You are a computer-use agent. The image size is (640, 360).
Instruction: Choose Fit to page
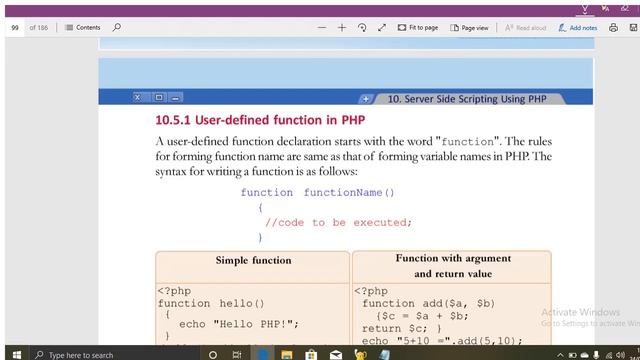tap(418, 27)
